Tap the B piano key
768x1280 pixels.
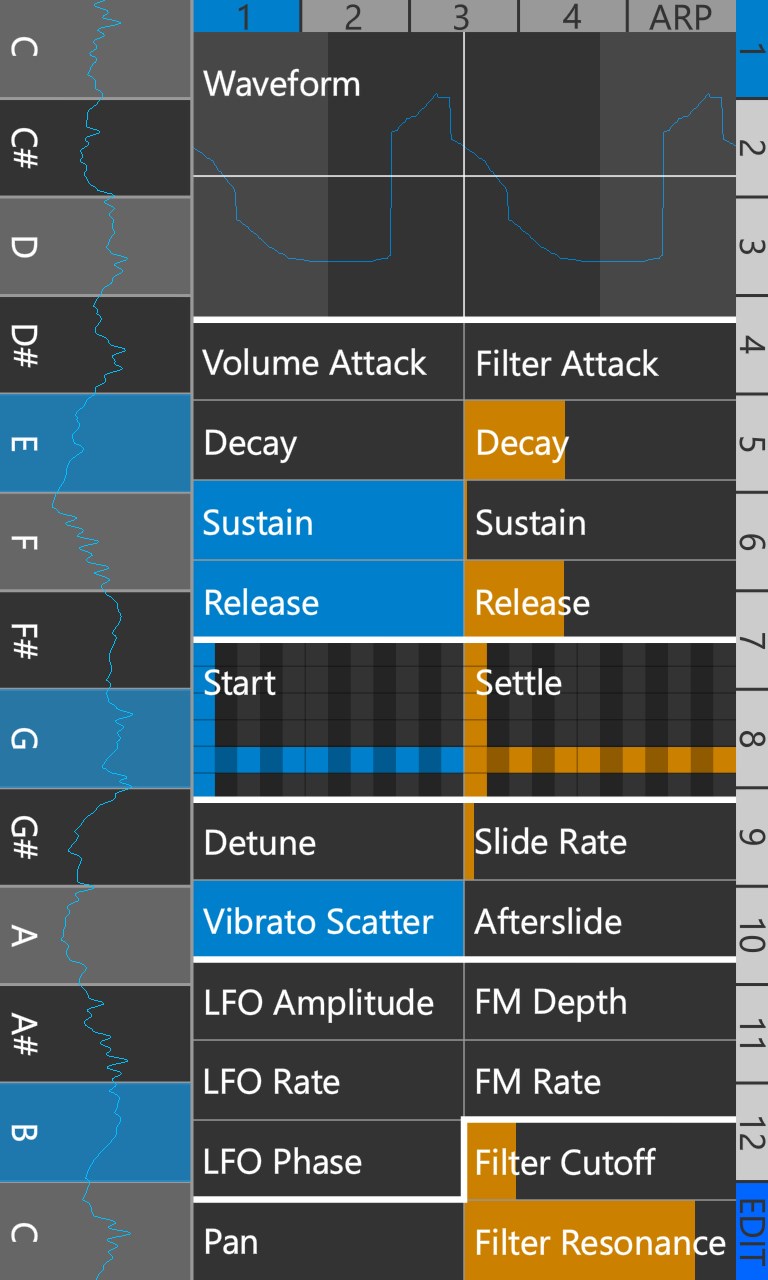95,1131
